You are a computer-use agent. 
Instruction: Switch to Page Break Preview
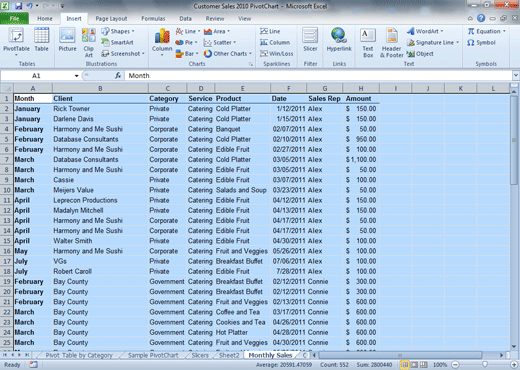click(423, 365)
